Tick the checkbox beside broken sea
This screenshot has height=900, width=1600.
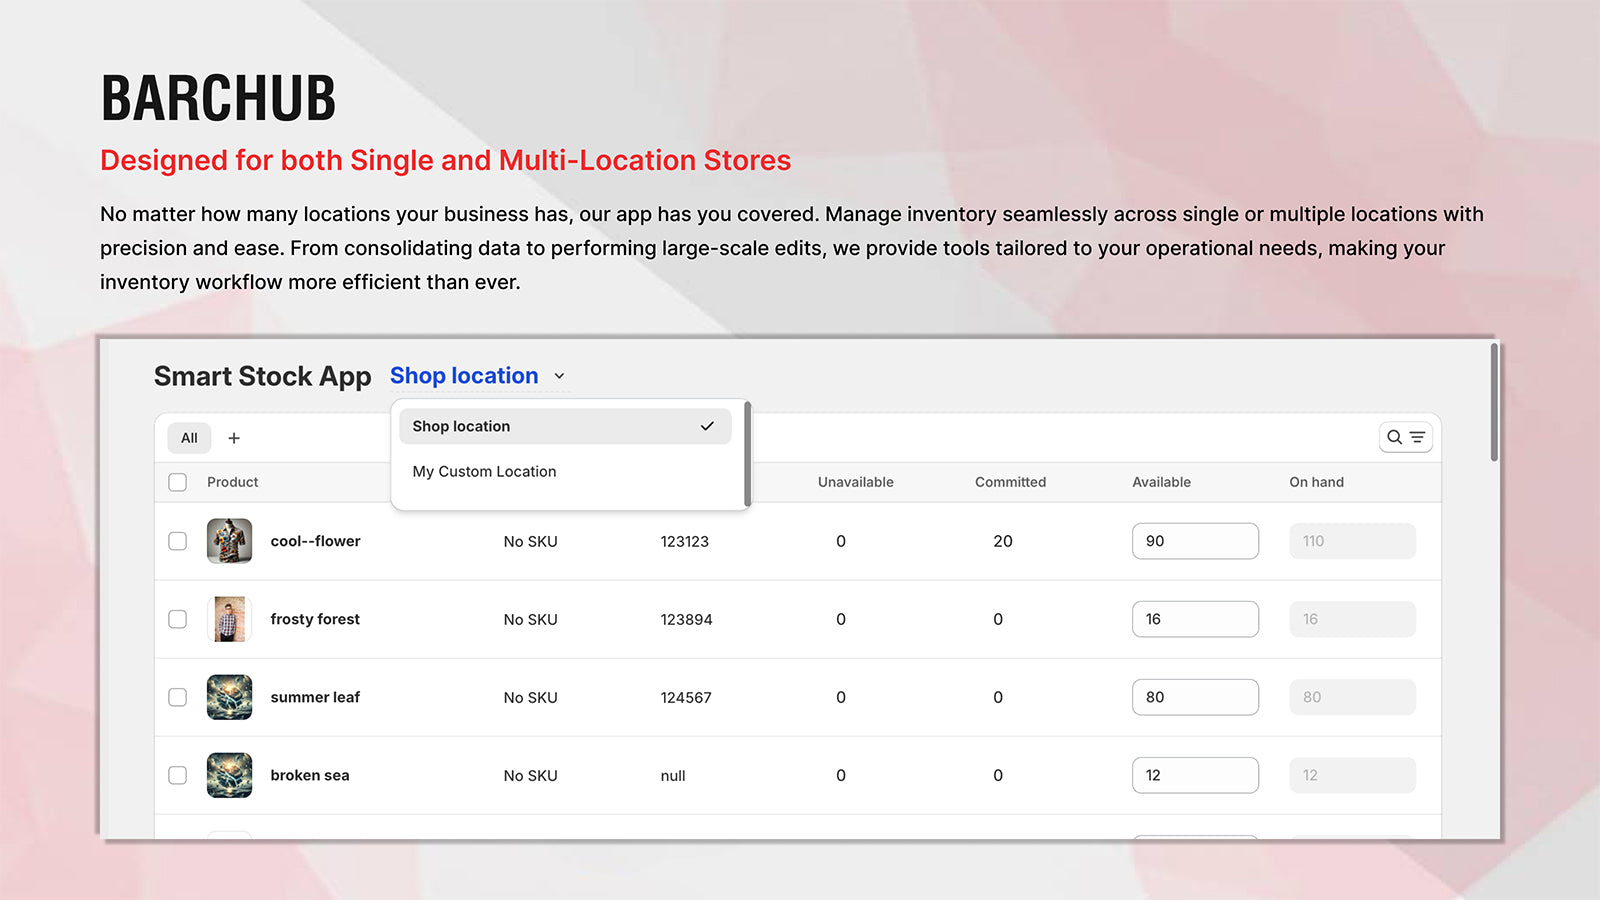(177, 775)
